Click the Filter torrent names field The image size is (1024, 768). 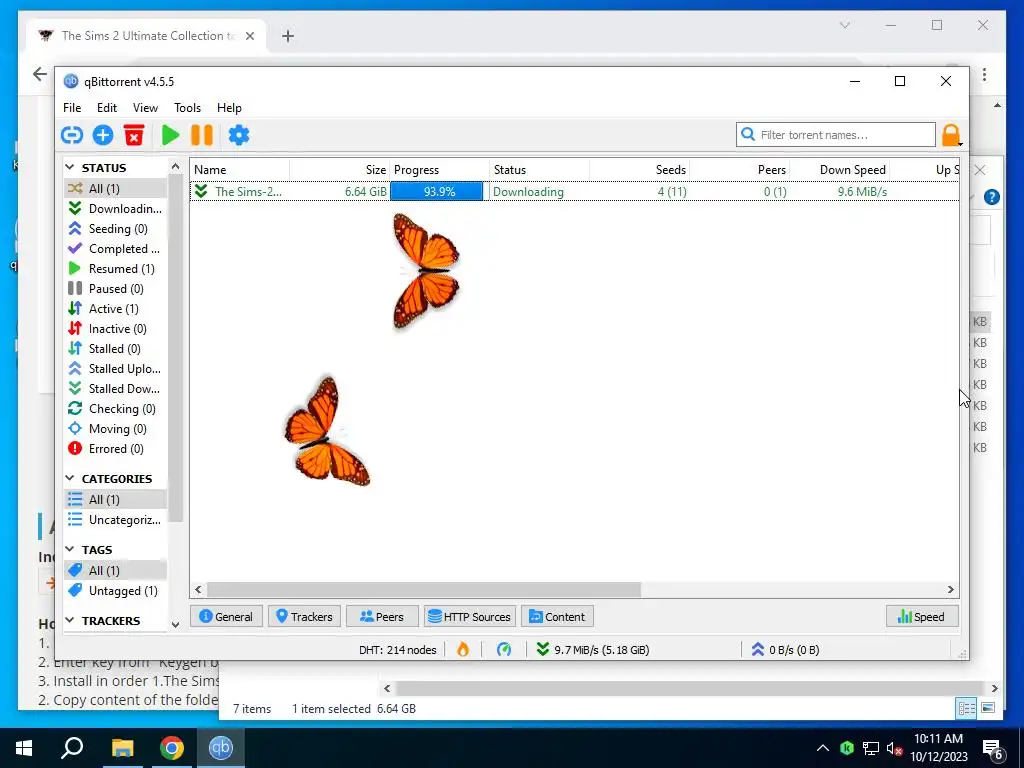836,135
